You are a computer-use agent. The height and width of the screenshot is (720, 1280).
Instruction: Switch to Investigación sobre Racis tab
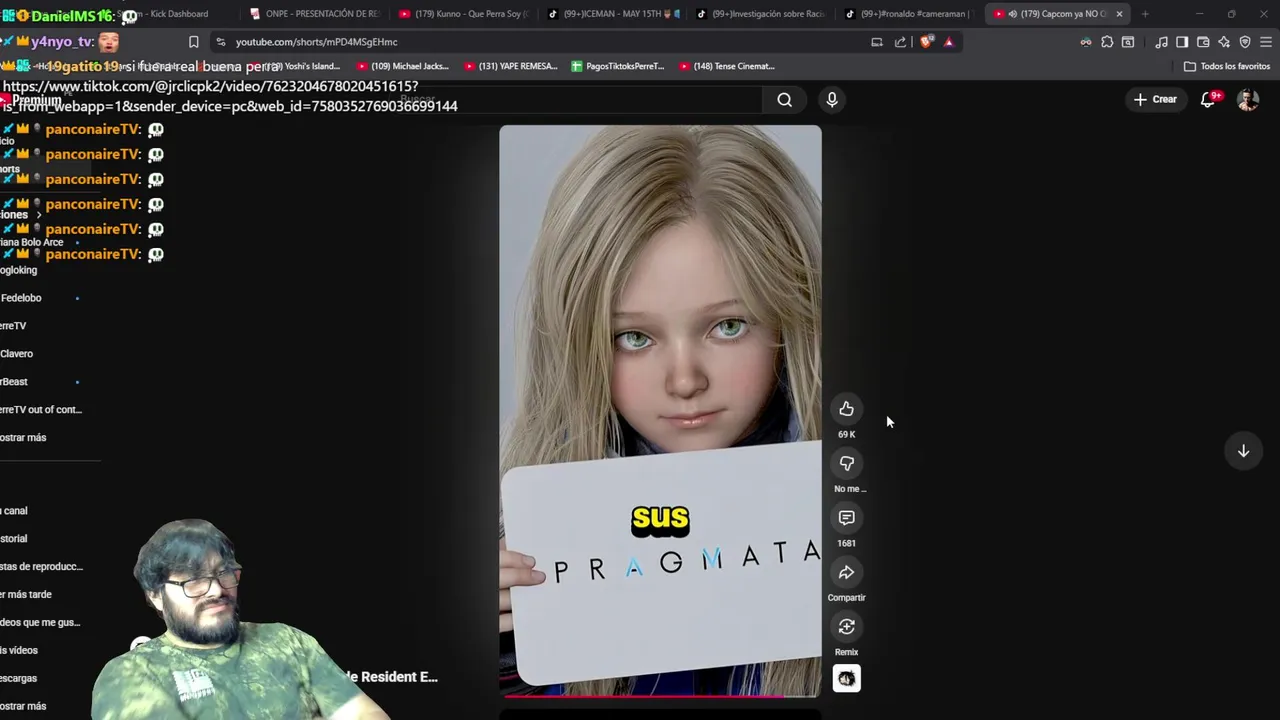click(x=762, y=14)
